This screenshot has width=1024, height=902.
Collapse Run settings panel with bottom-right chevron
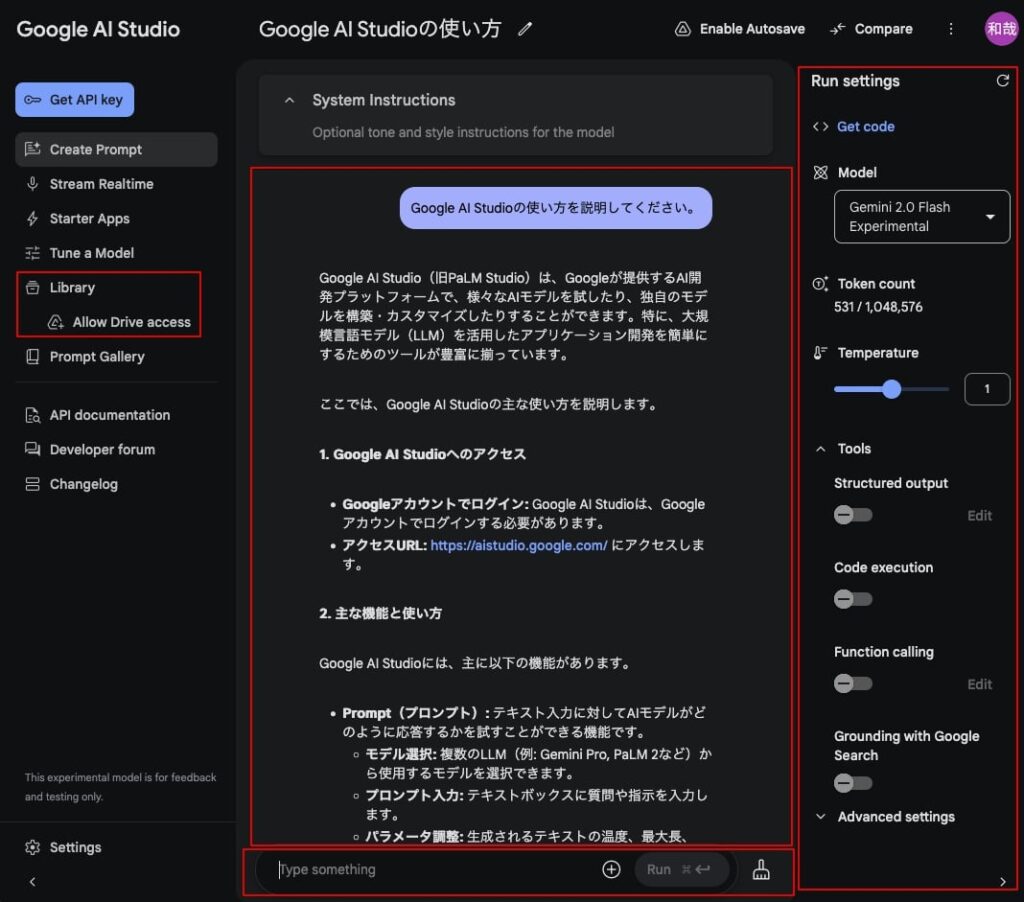pos(1002,882)
